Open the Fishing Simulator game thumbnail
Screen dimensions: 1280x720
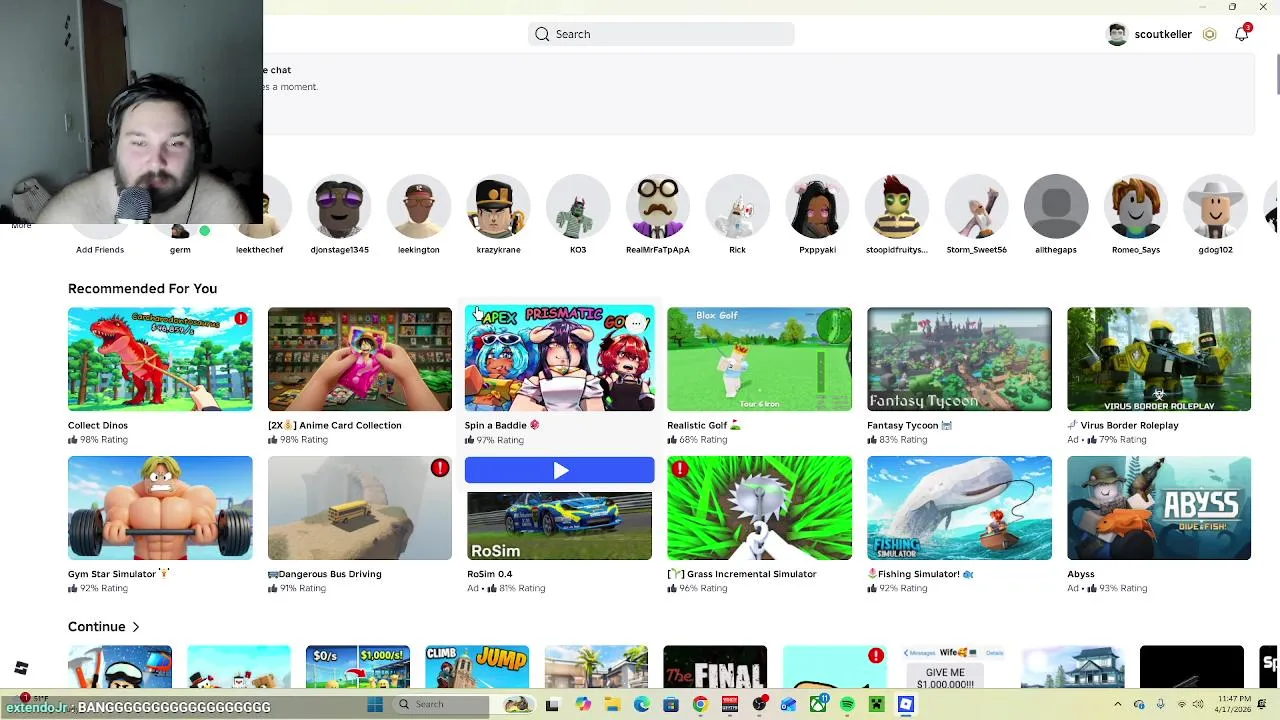pos(959,508)
